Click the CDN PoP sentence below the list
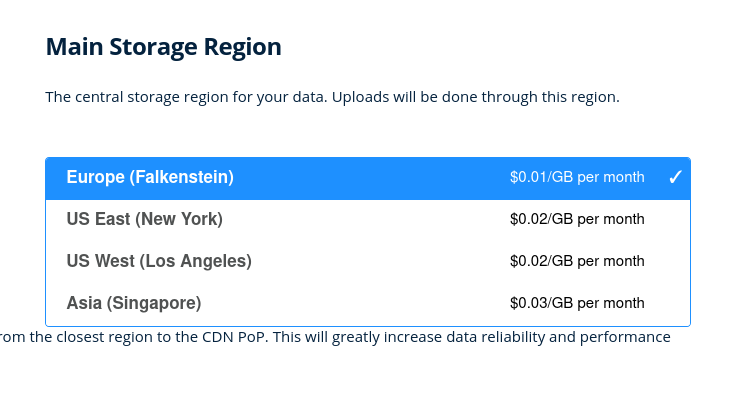 coord(335,337)
